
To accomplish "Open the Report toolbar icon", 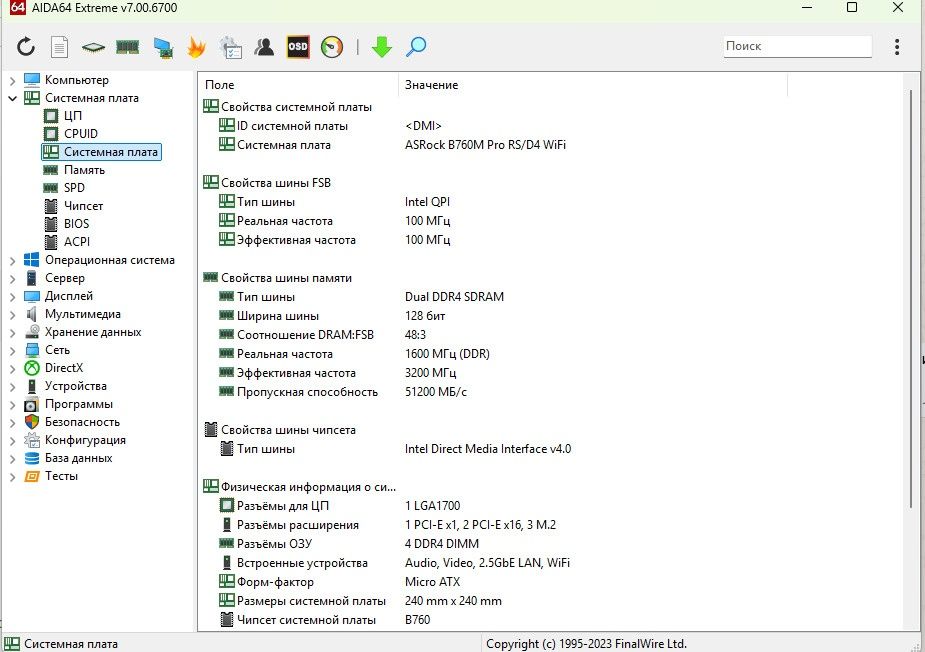I will (59, 47).
